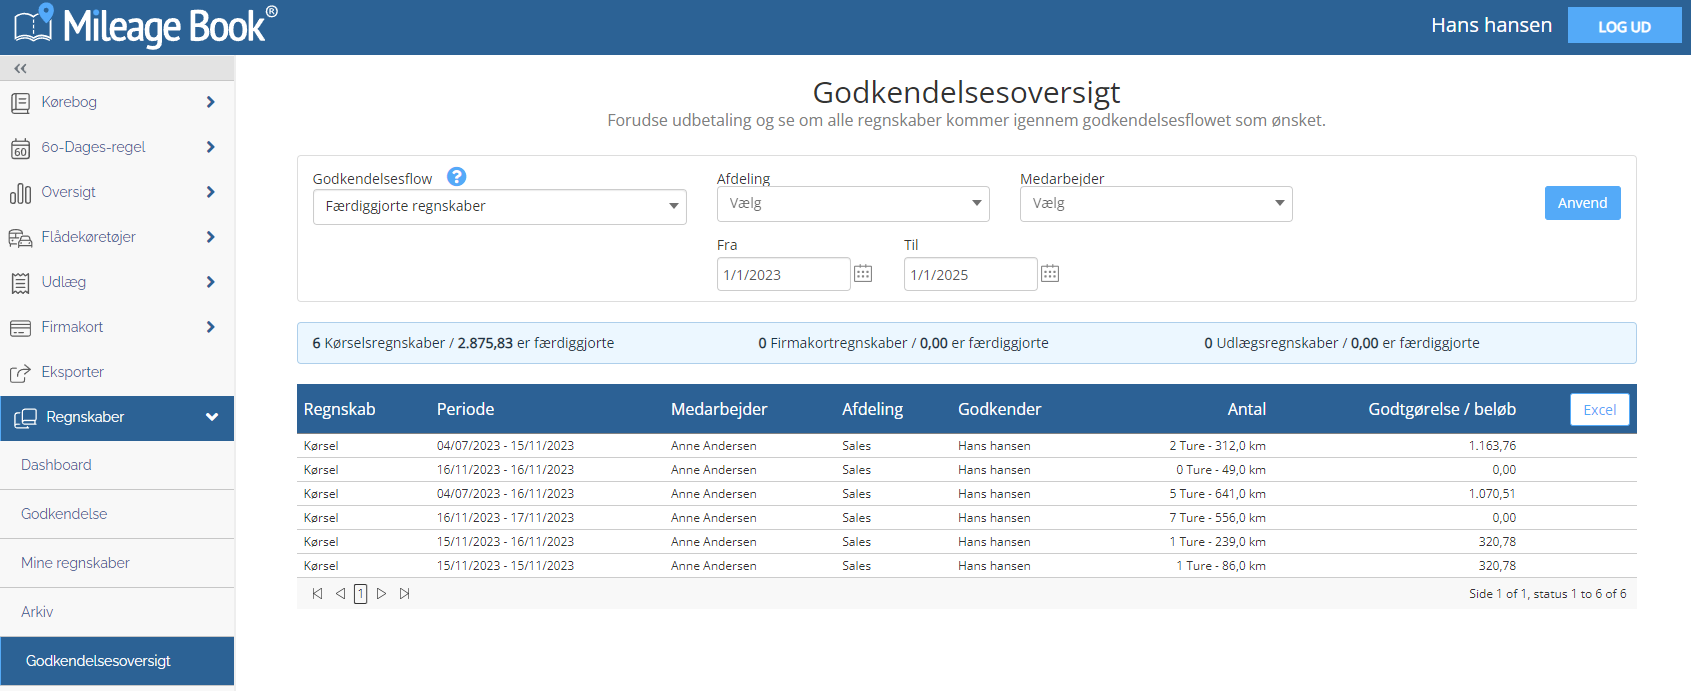Screen dimensions: 1691x691
Task: Select row with period 16/11/2023 - 16/11/2023
Action: coord(966,470)
